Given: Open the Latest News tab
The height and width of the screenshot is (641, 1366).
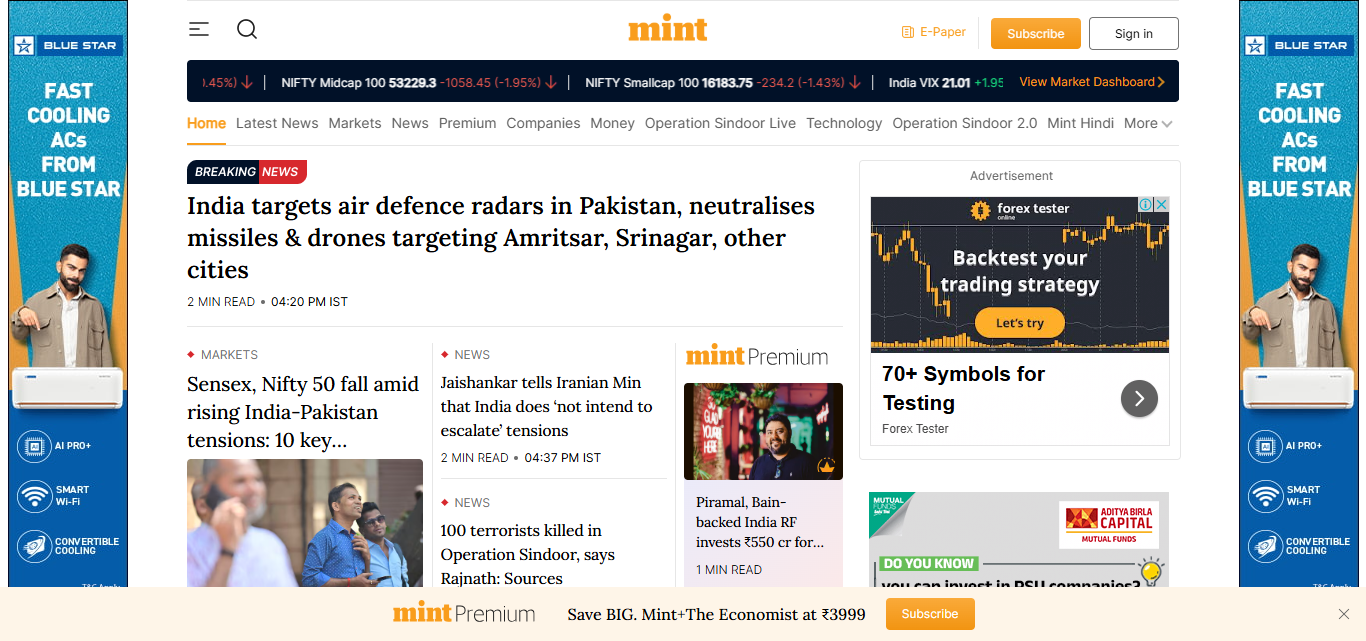Looking at the screenshot, I should coord(277,123).
